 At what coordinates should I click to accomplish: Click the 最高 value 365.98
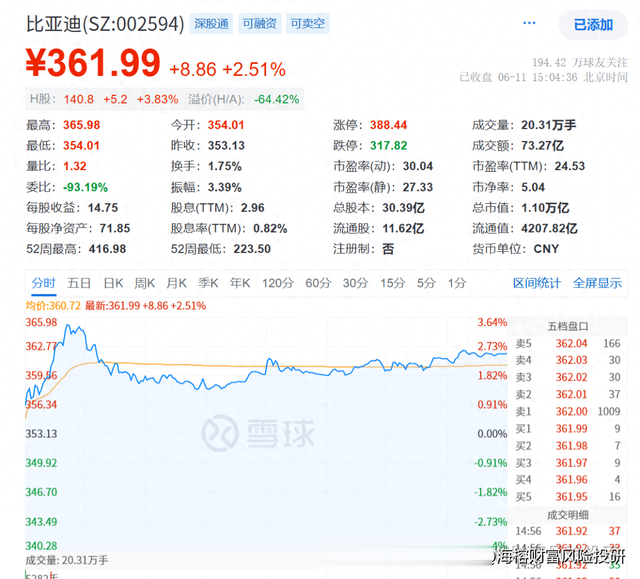[x=81, y=125]
